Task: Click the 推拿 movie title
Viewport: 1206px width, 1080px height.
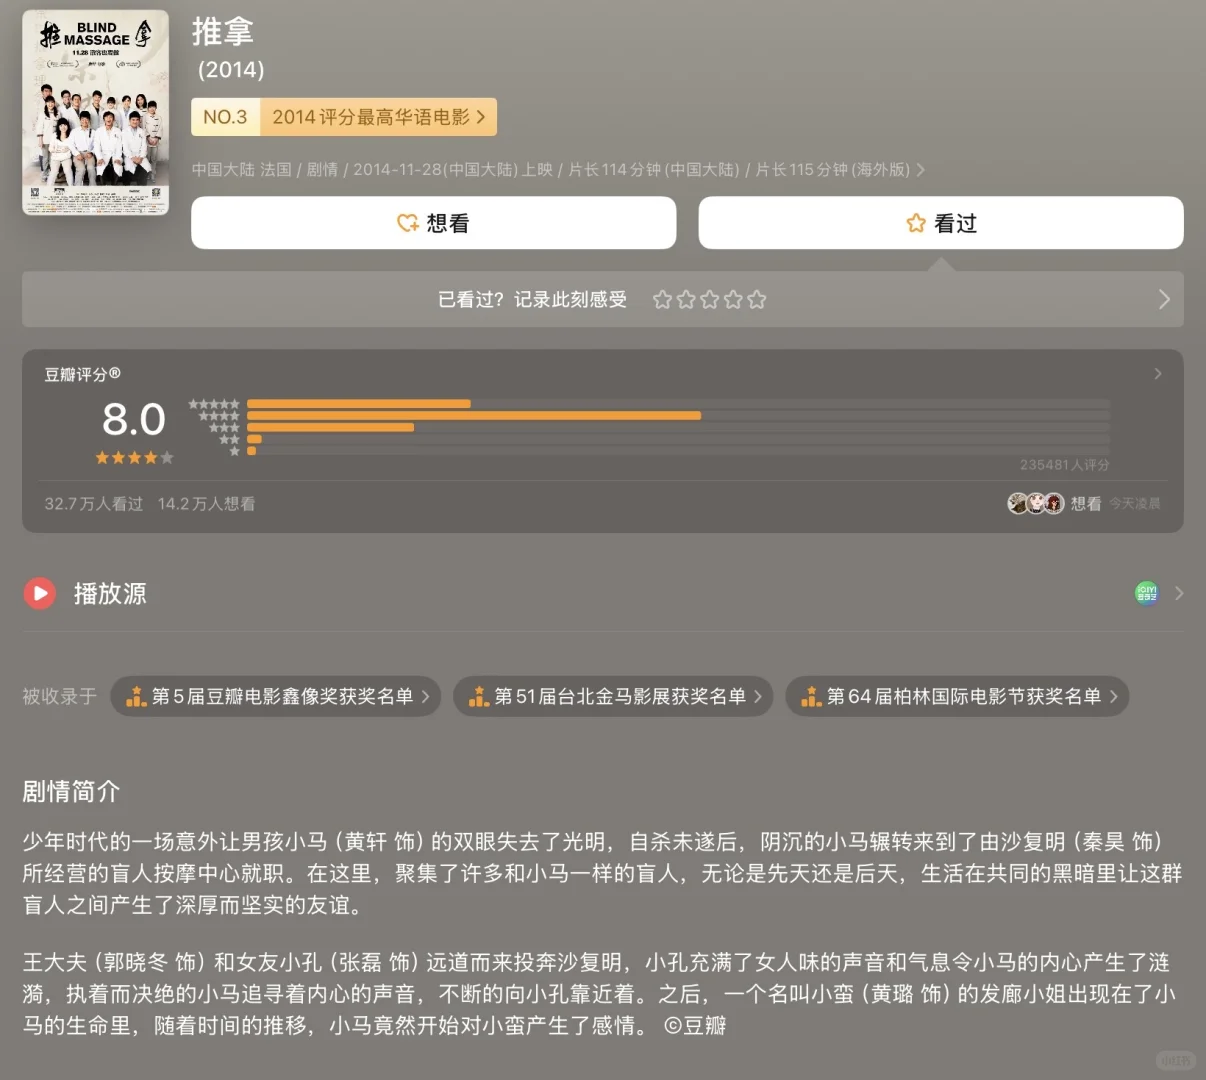Action: (x=223, y=31)
